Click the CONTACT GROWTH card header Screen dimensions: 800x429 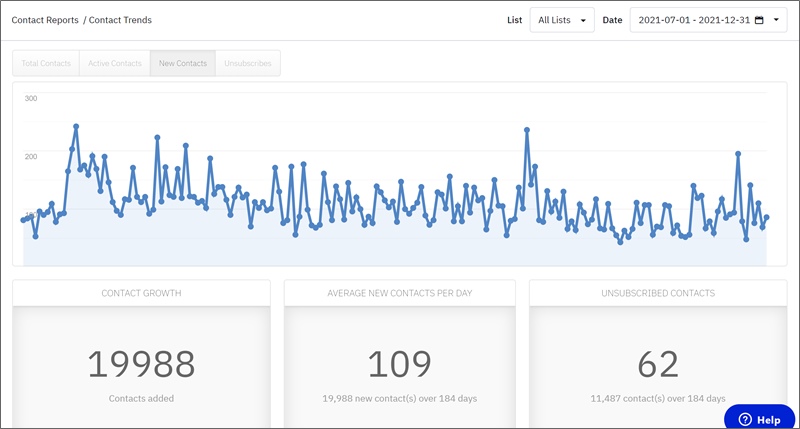tap(141, 293)
